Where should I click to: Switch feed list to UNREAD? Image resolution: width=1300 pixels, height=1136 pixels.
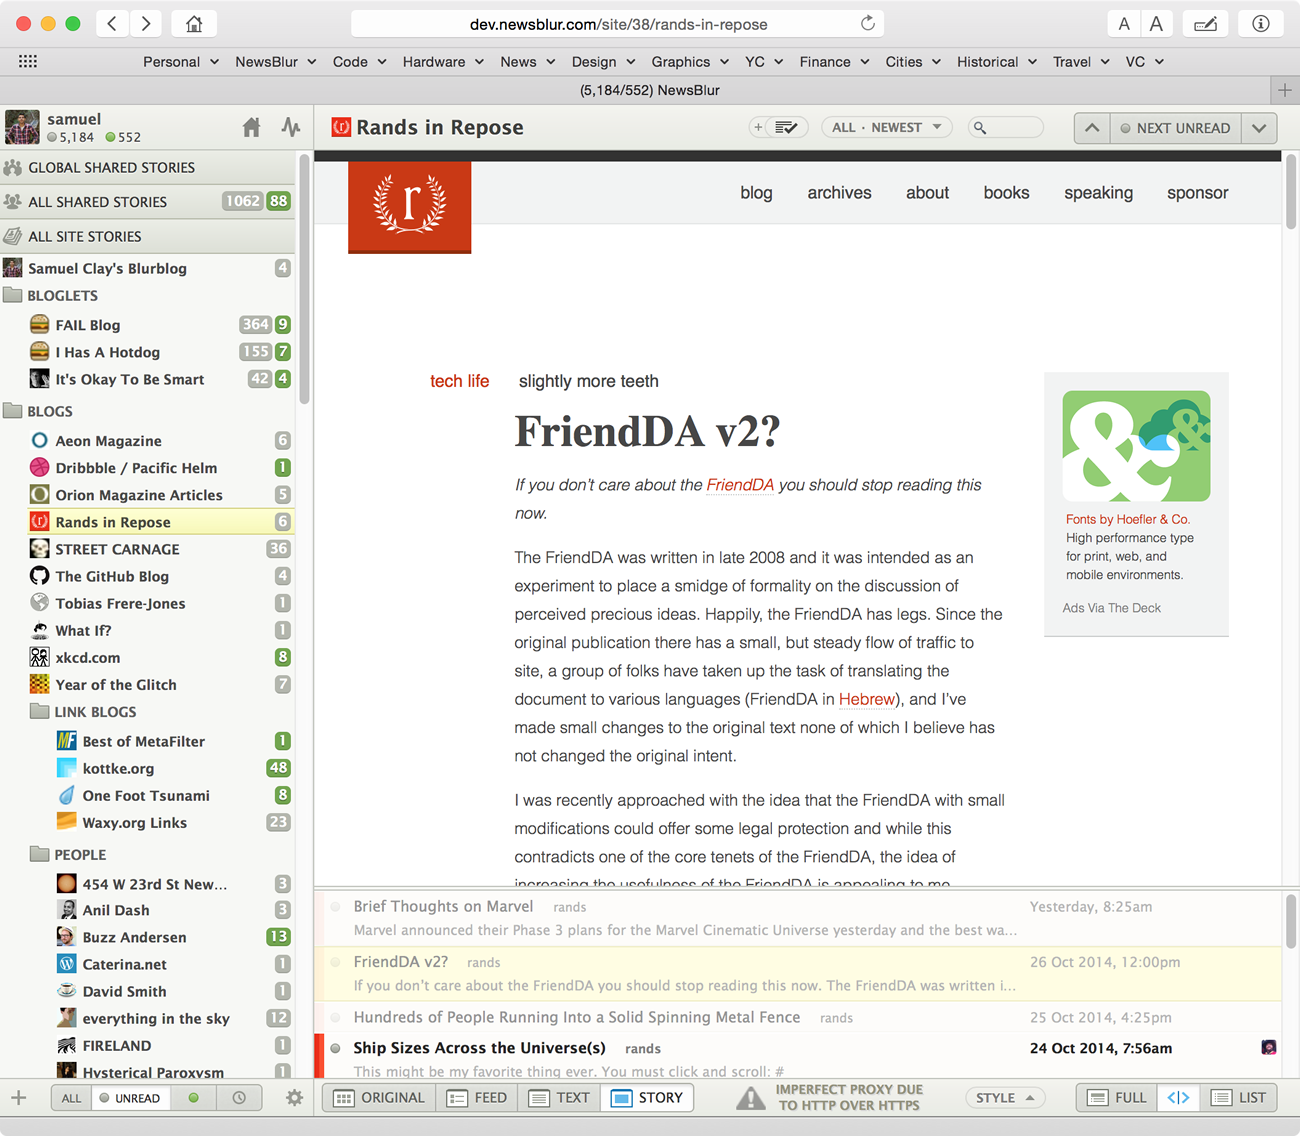[x=129, y=1098]
